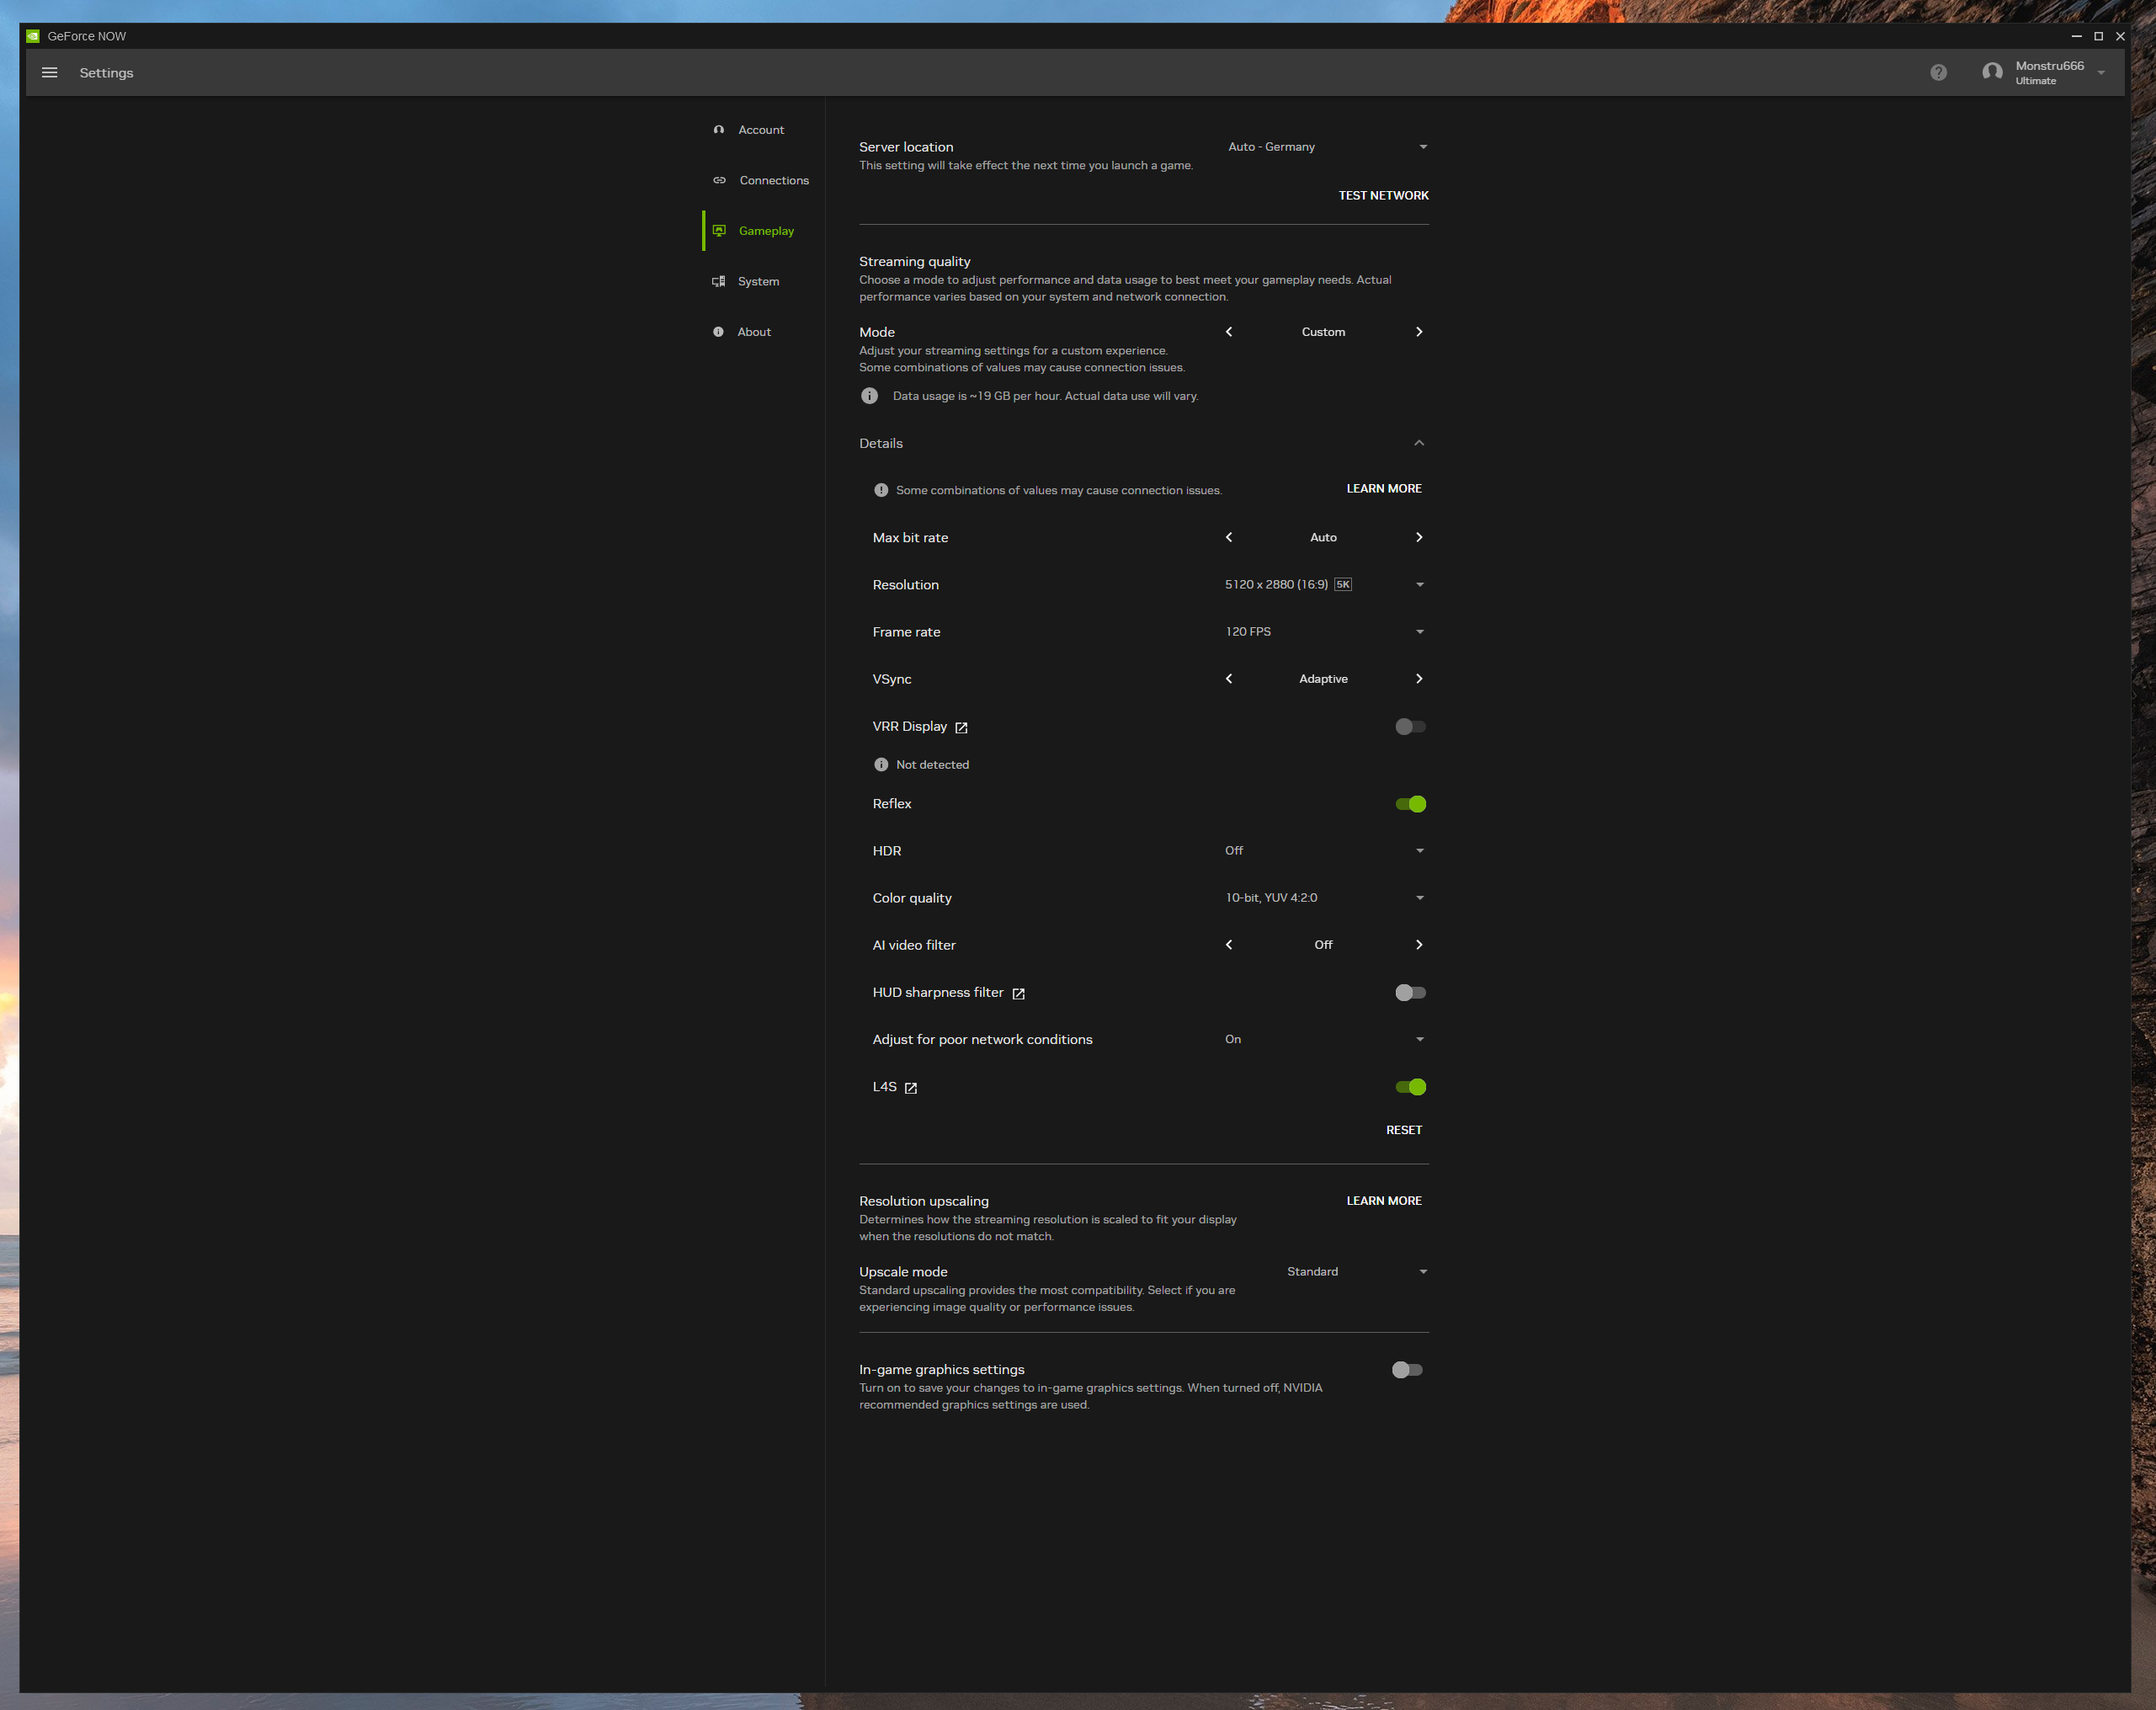Open the Resolution dropdown

(1322, 585)
